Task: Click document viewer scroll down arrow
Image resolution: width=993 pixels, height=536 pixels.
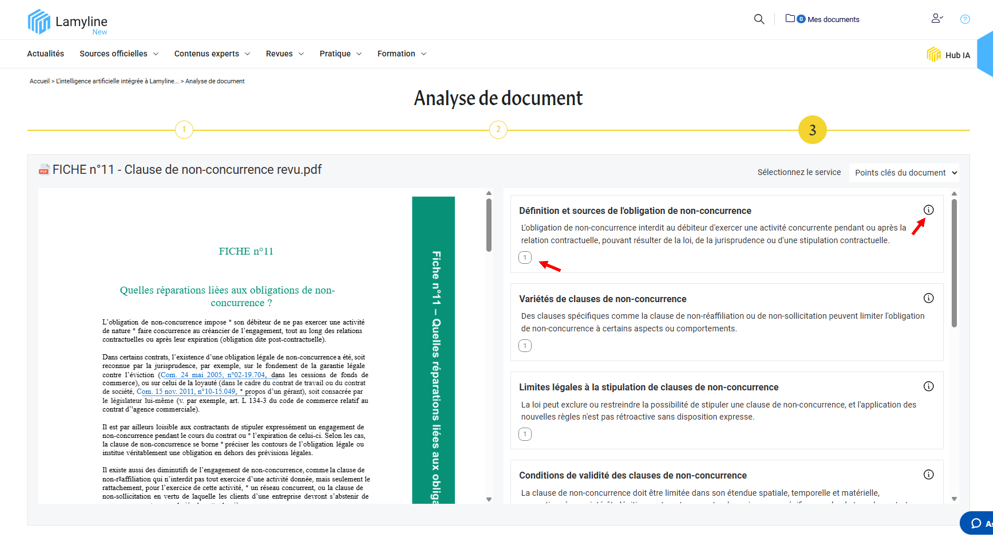Action: click(x=488, y=499)
